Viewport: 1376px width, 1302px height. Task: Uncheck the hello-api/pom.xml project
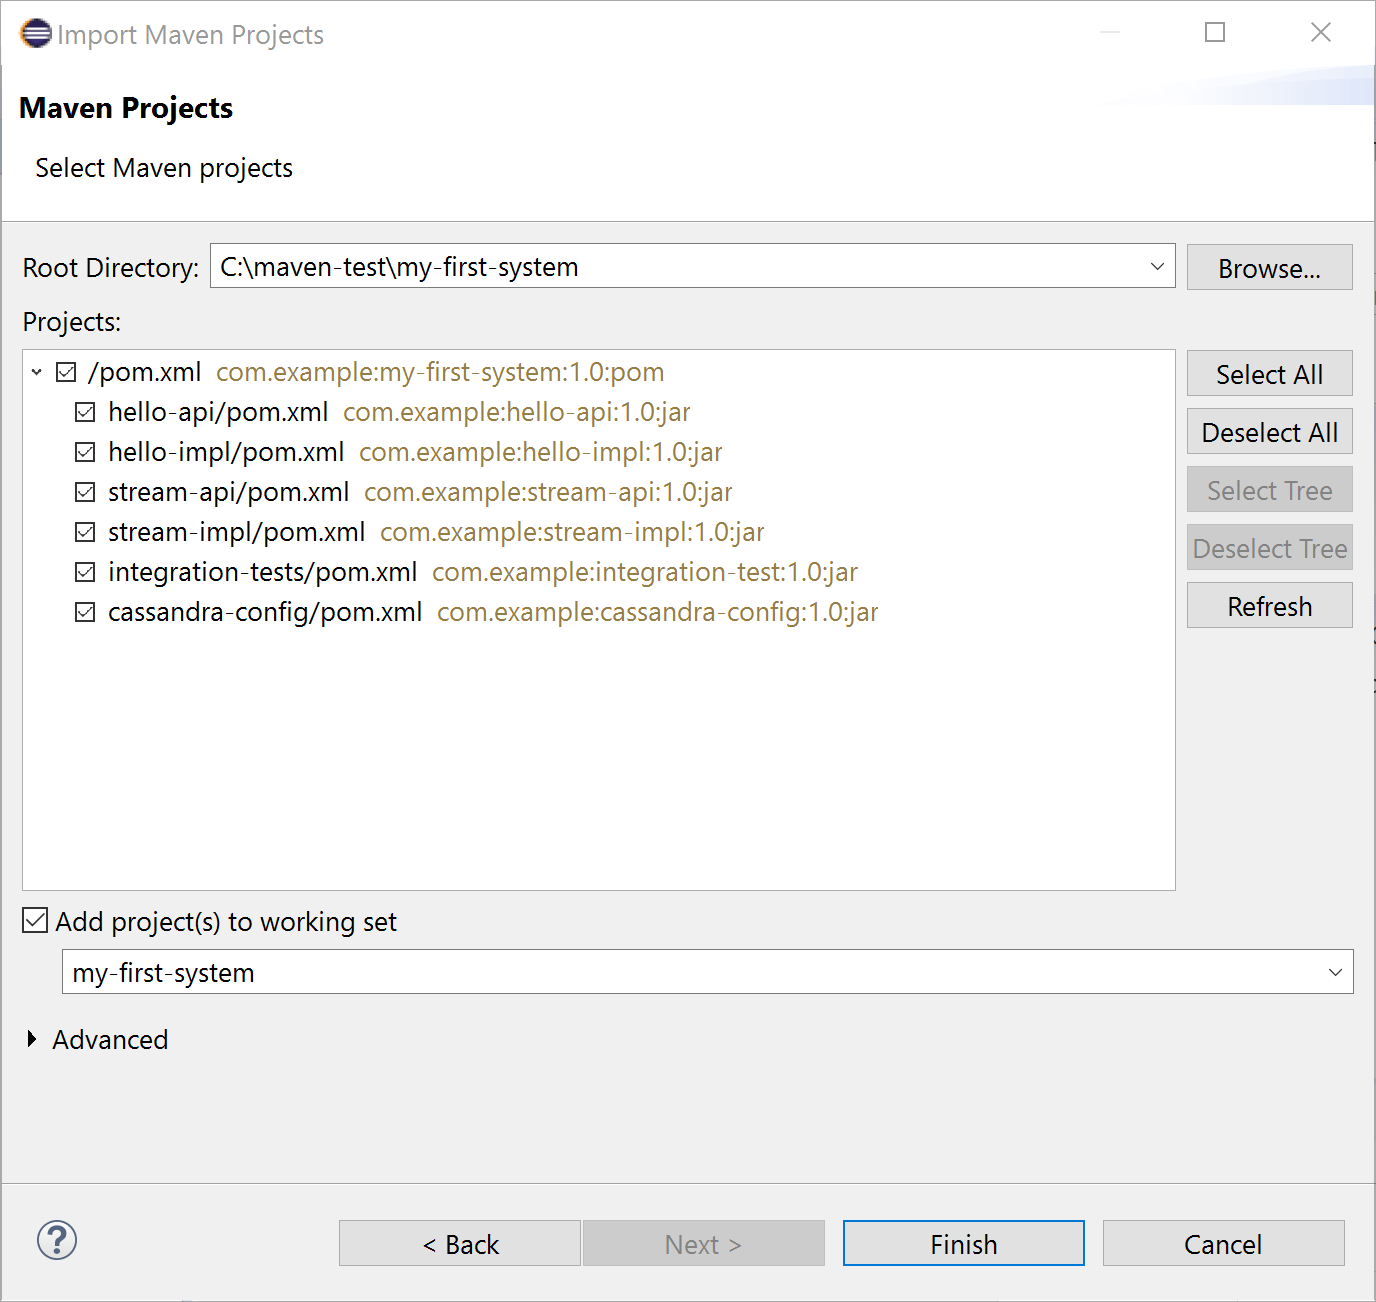pos(85,411)
